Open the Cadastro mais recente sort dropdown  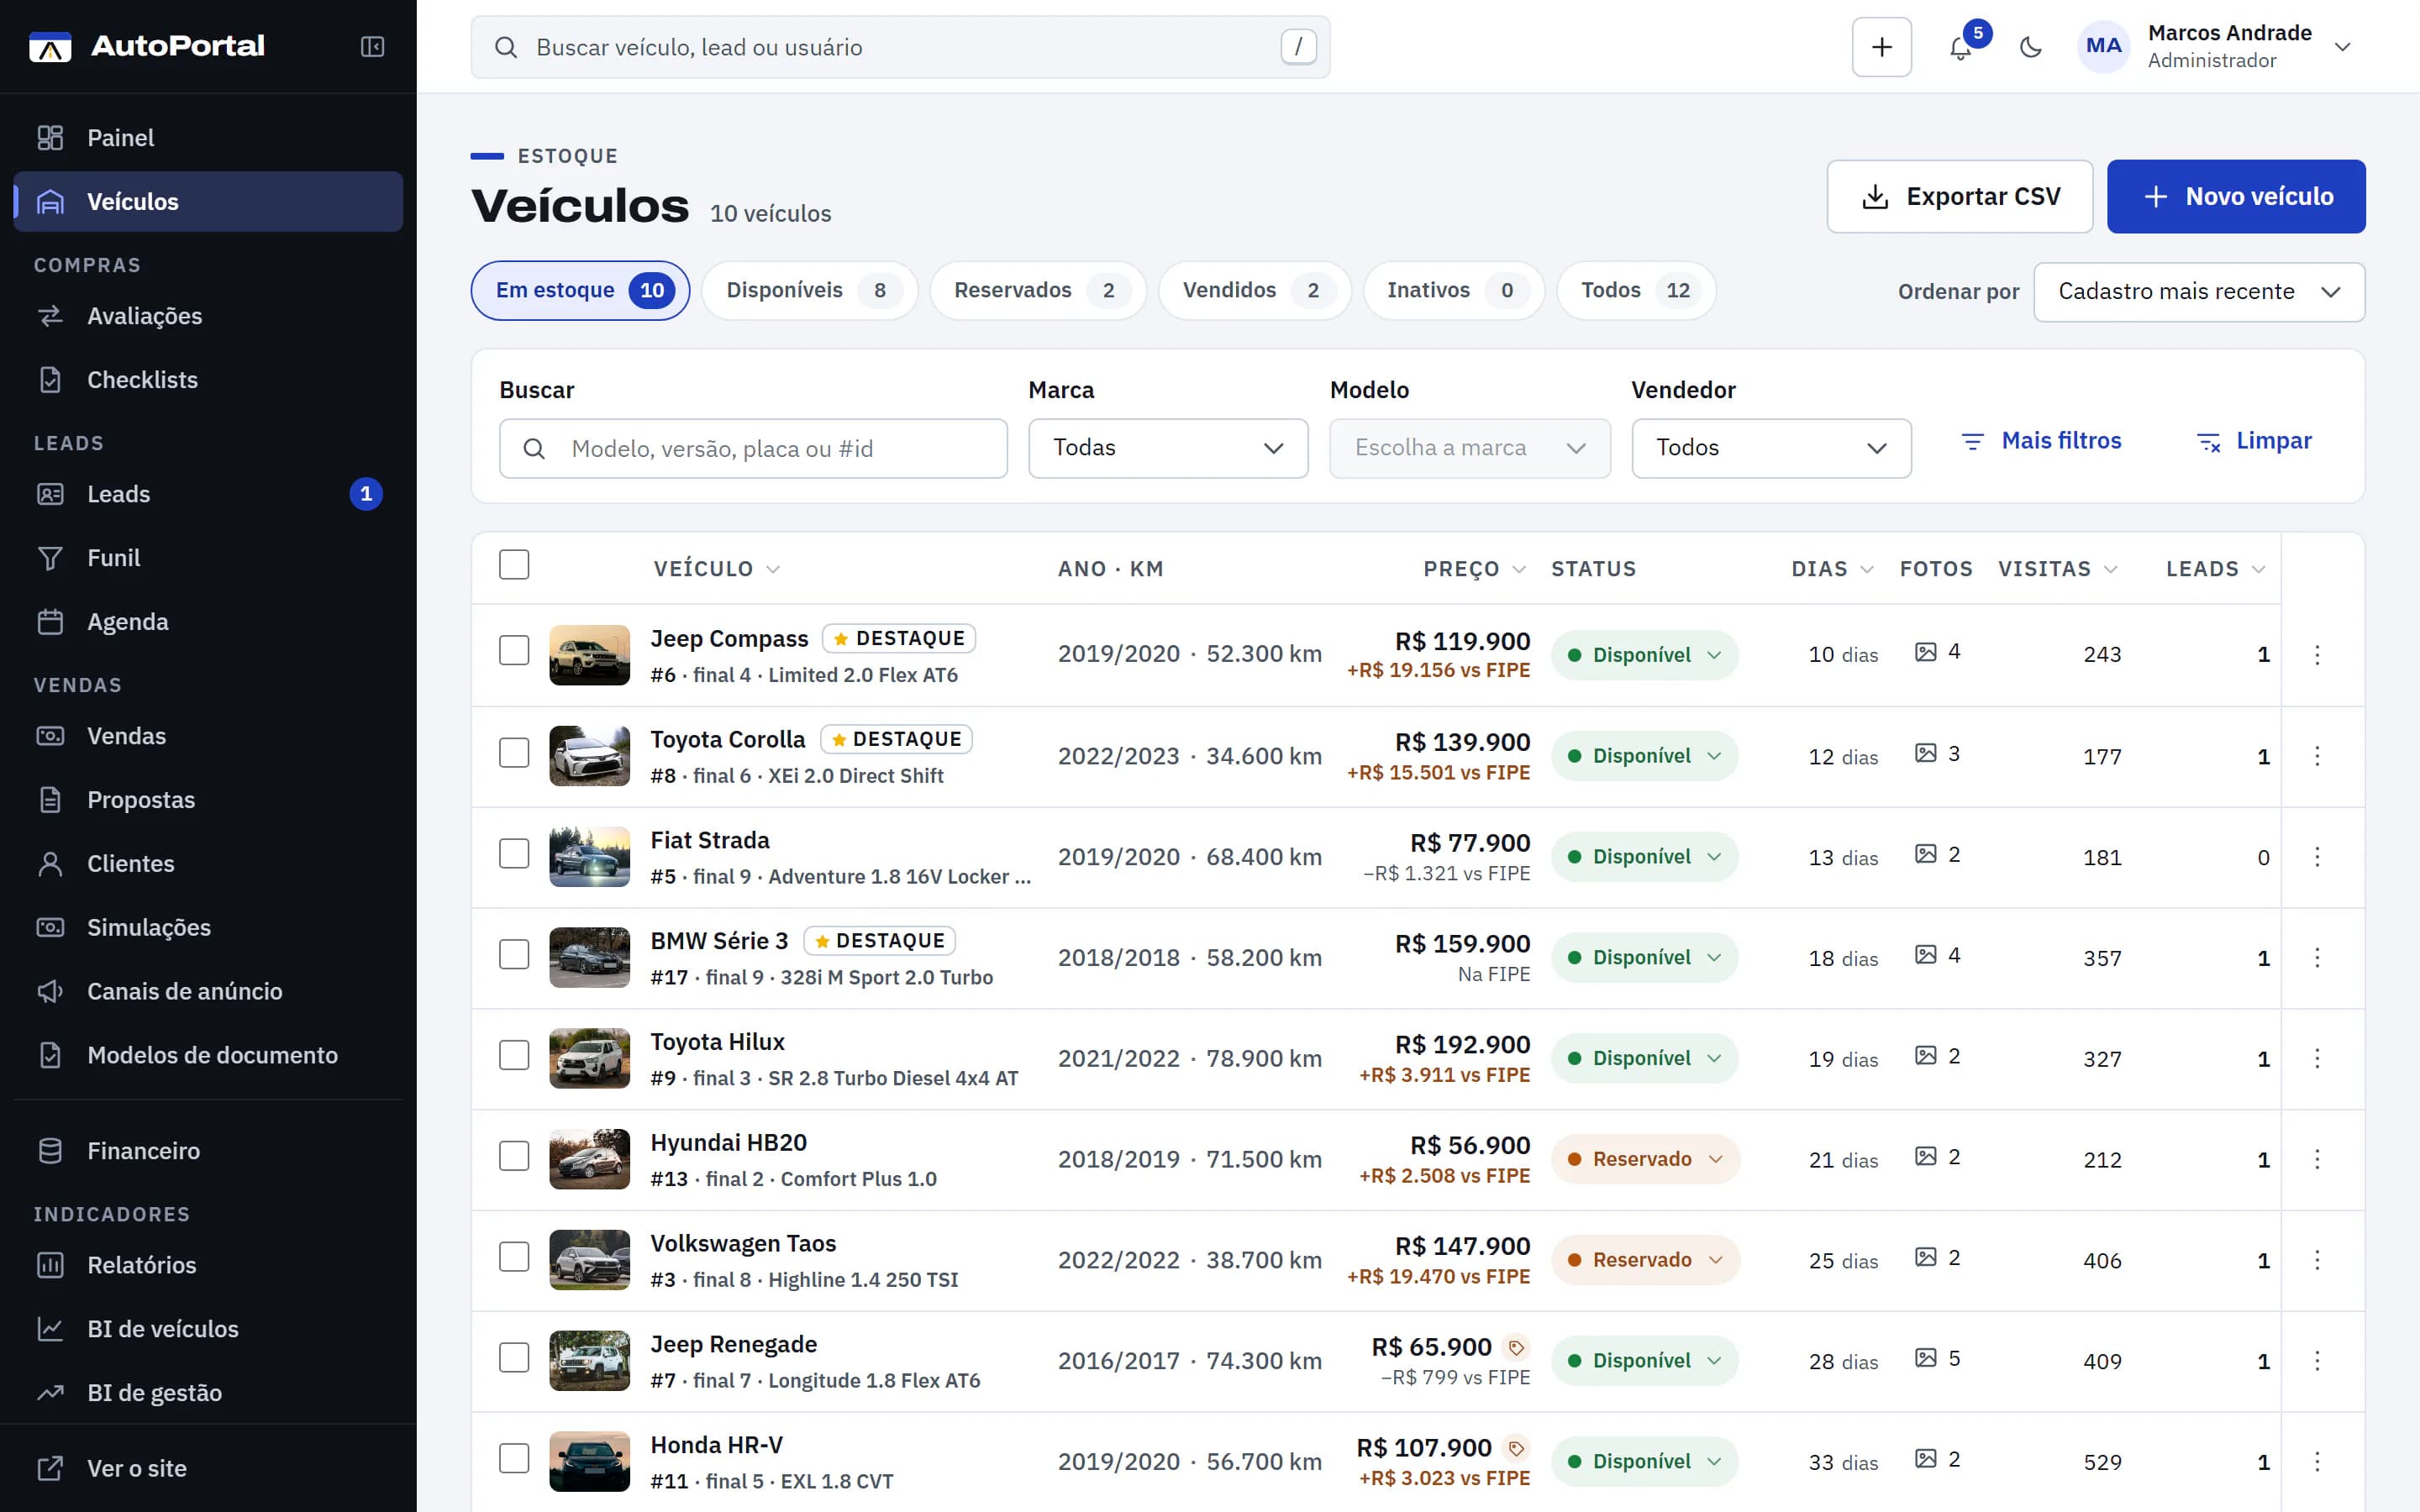(2199, 292)
